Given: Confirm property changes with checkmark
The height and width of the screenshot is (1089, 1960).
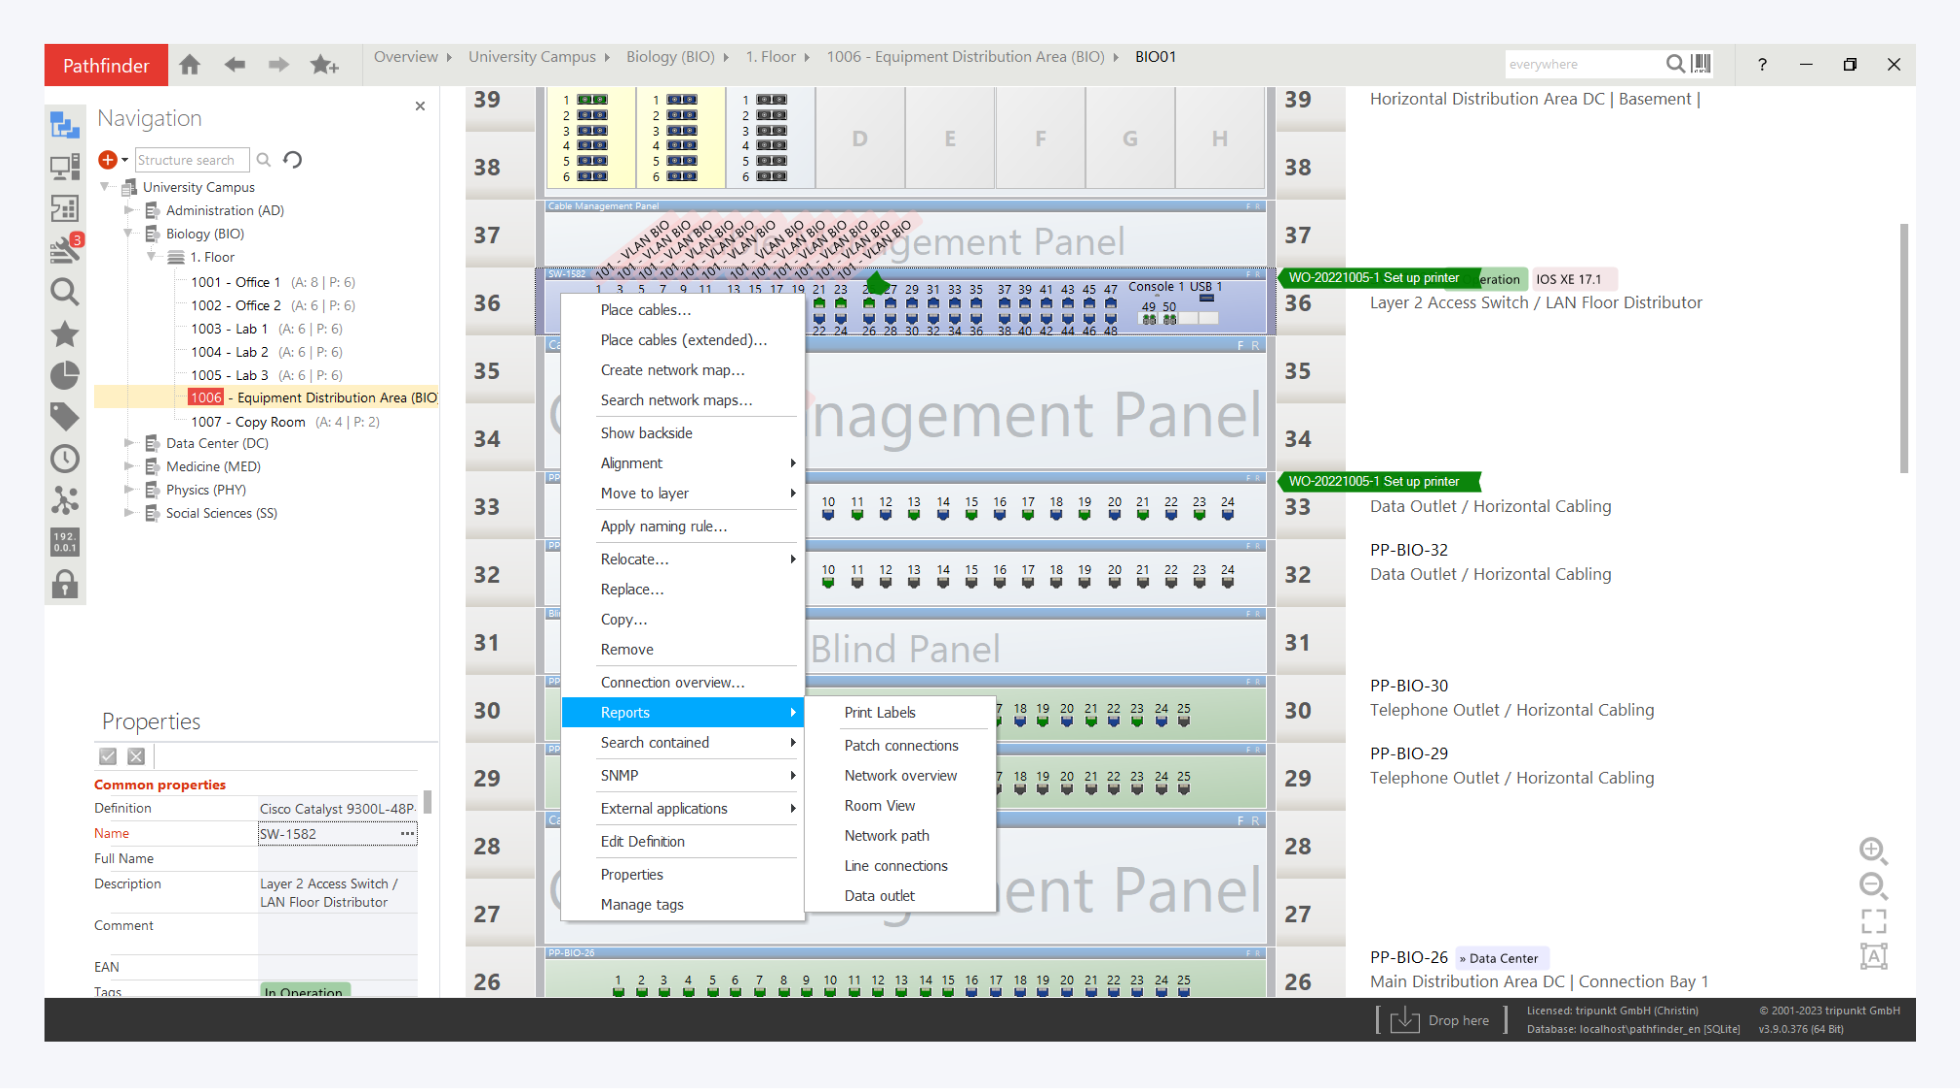Looking at the screenshot, I should click(x=108, y=757).
